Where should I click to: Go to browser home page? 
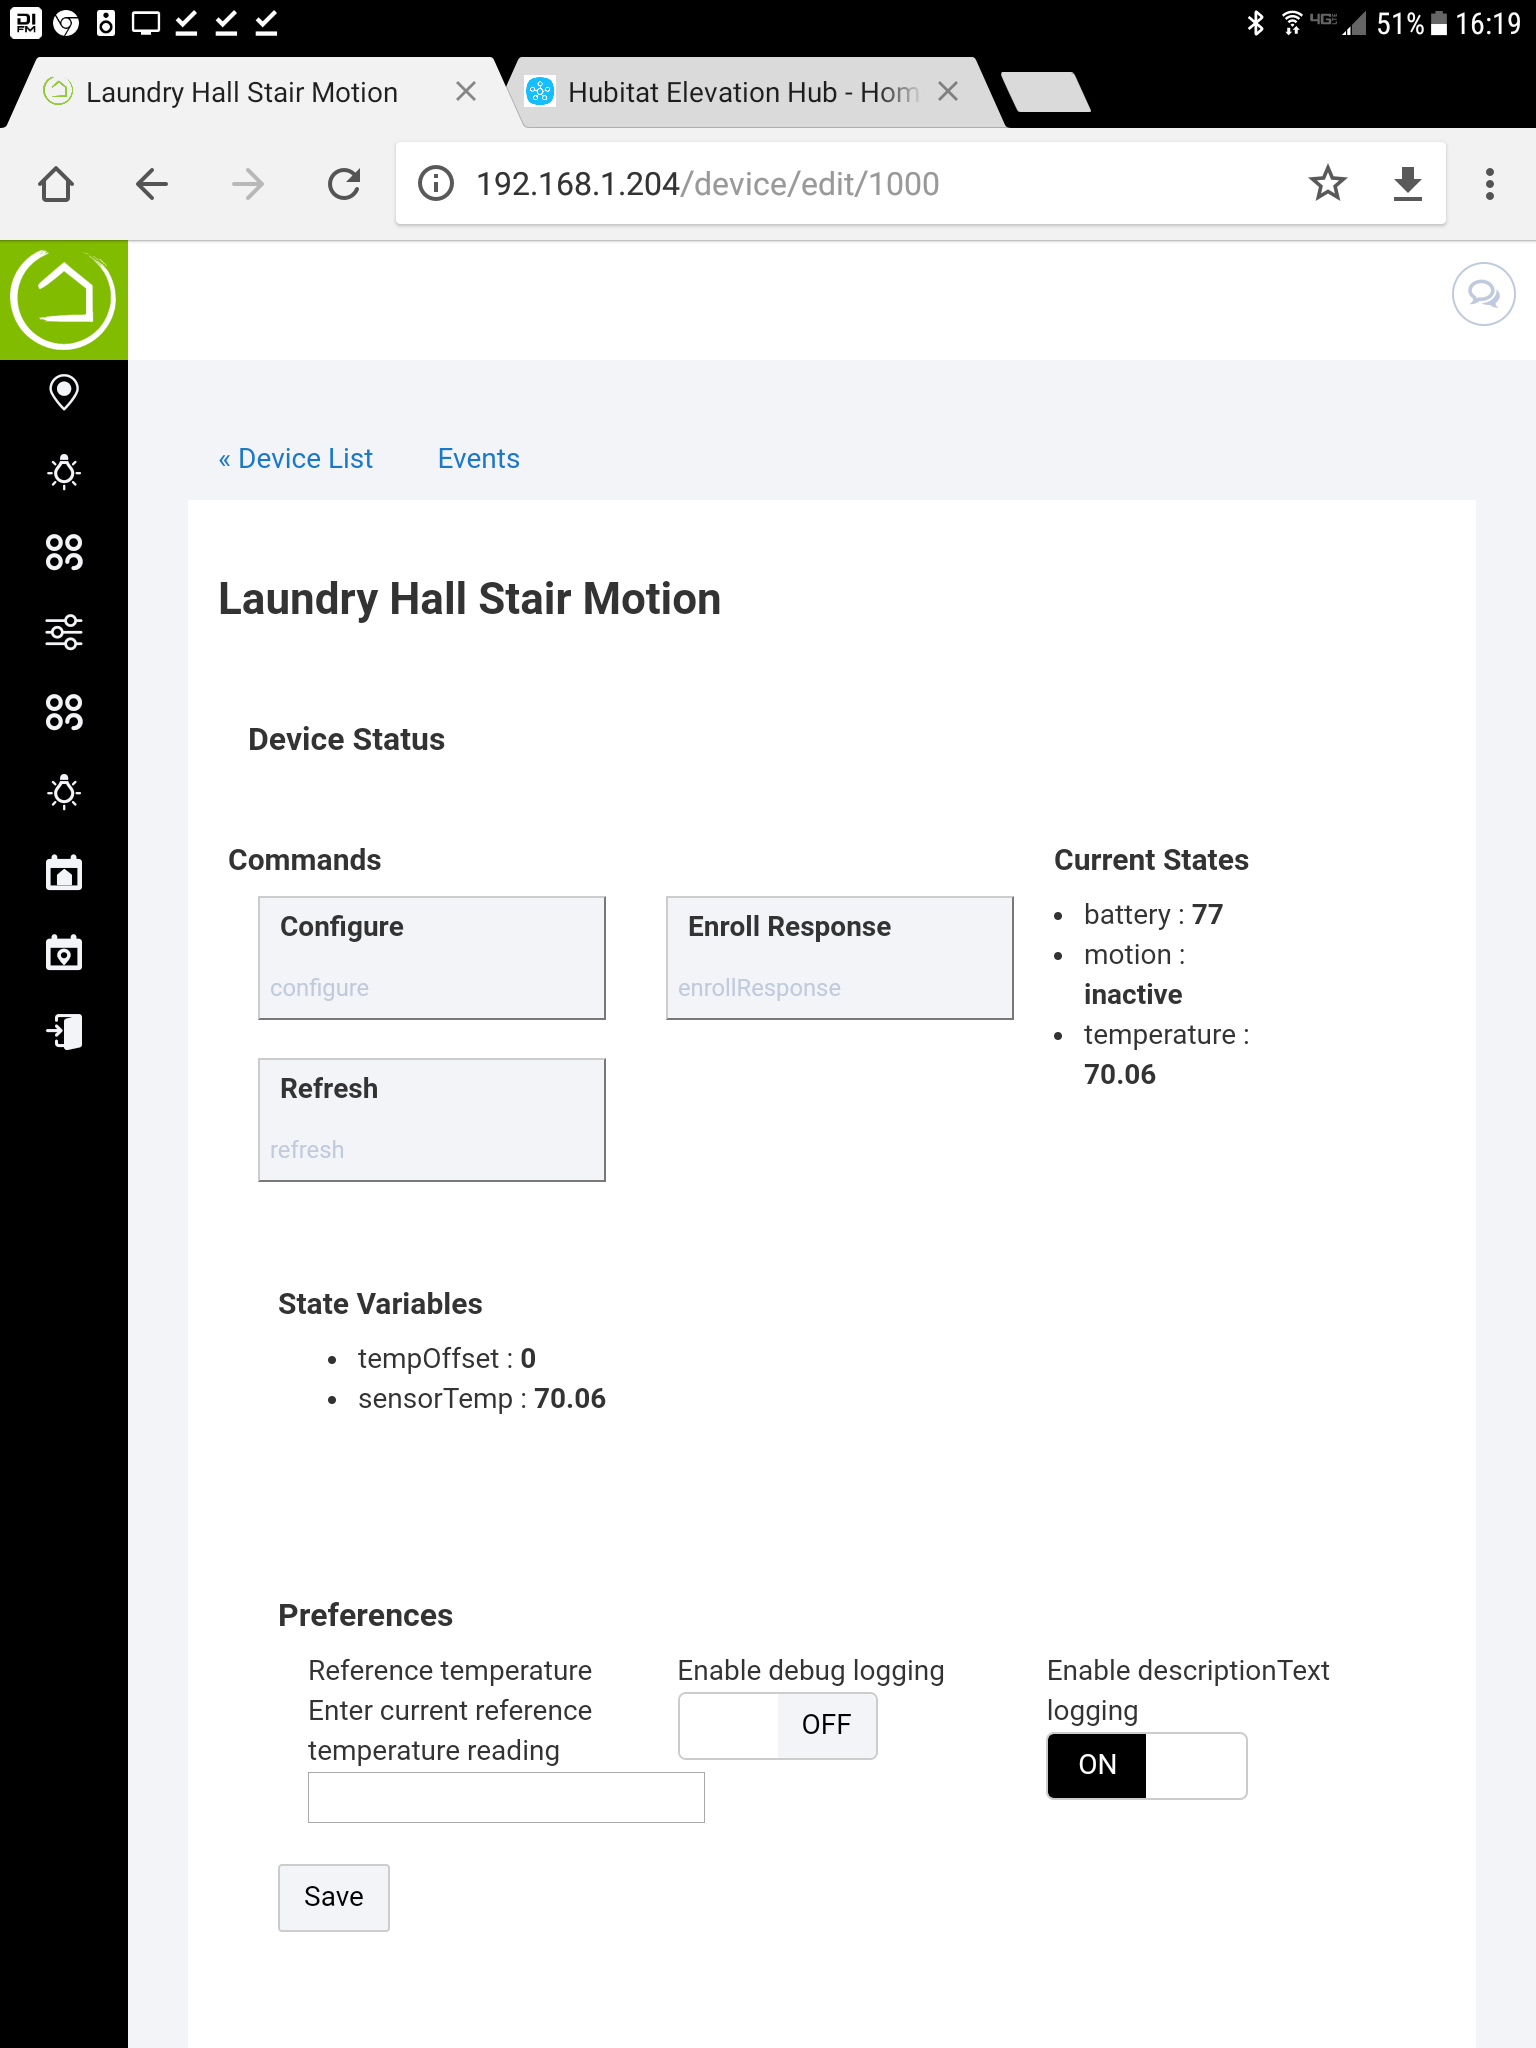tap(56, 184)
